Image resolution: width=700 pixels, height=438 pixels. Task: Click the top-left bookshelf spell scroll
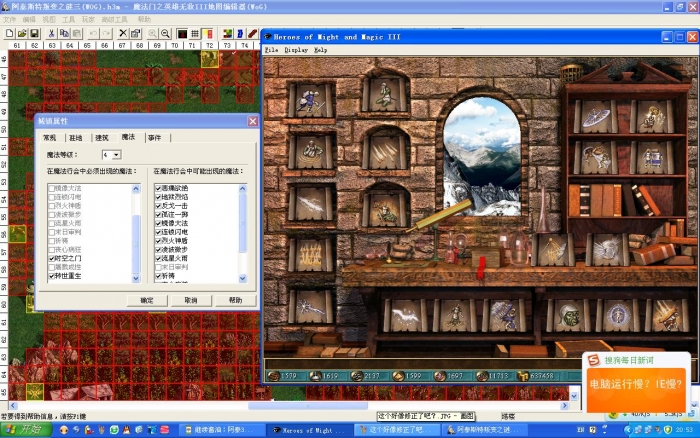point(596,117)
